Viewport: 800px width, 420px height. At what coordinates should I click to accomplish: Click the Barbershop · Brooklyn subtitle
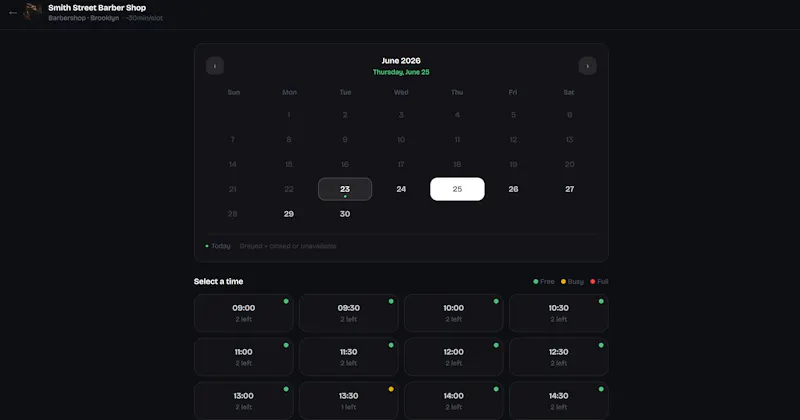84,18
